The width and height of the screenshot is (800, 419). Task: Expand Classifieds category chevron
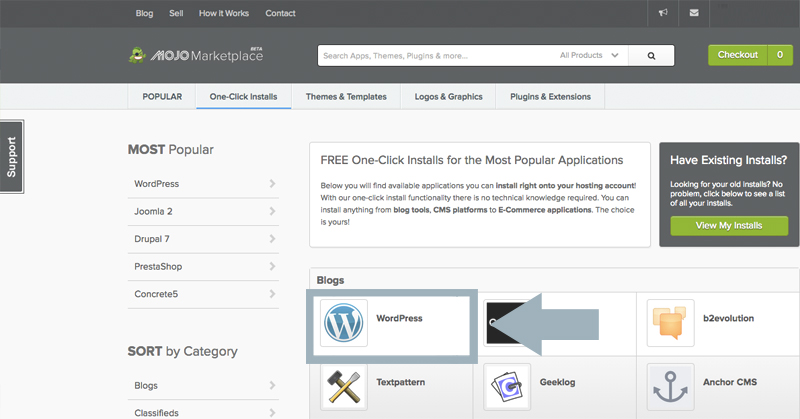coord(272,412)
